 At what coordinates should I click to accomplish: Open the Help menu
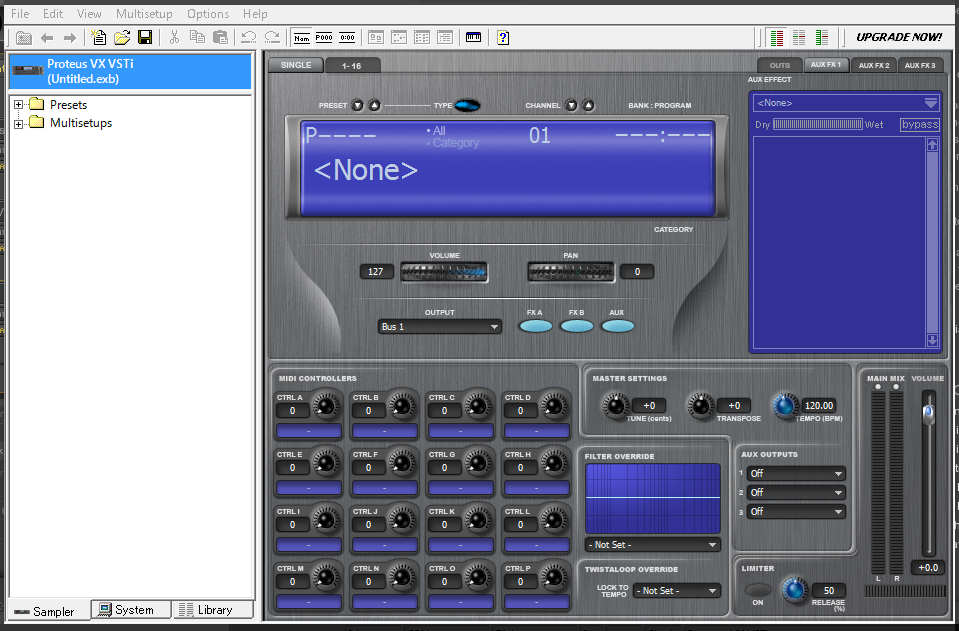(x=255, y=13)
